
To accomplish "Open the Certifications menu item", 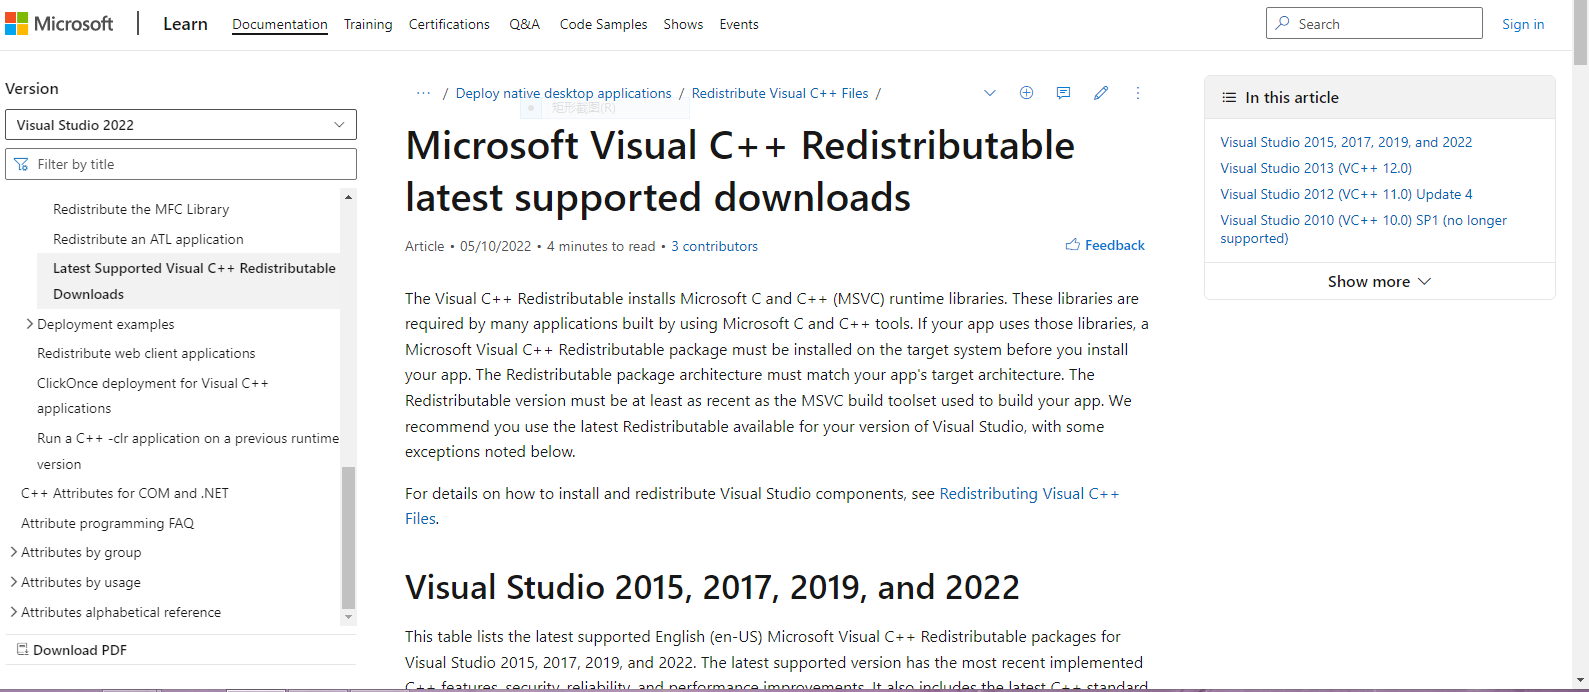I will (x=449, y=24).
